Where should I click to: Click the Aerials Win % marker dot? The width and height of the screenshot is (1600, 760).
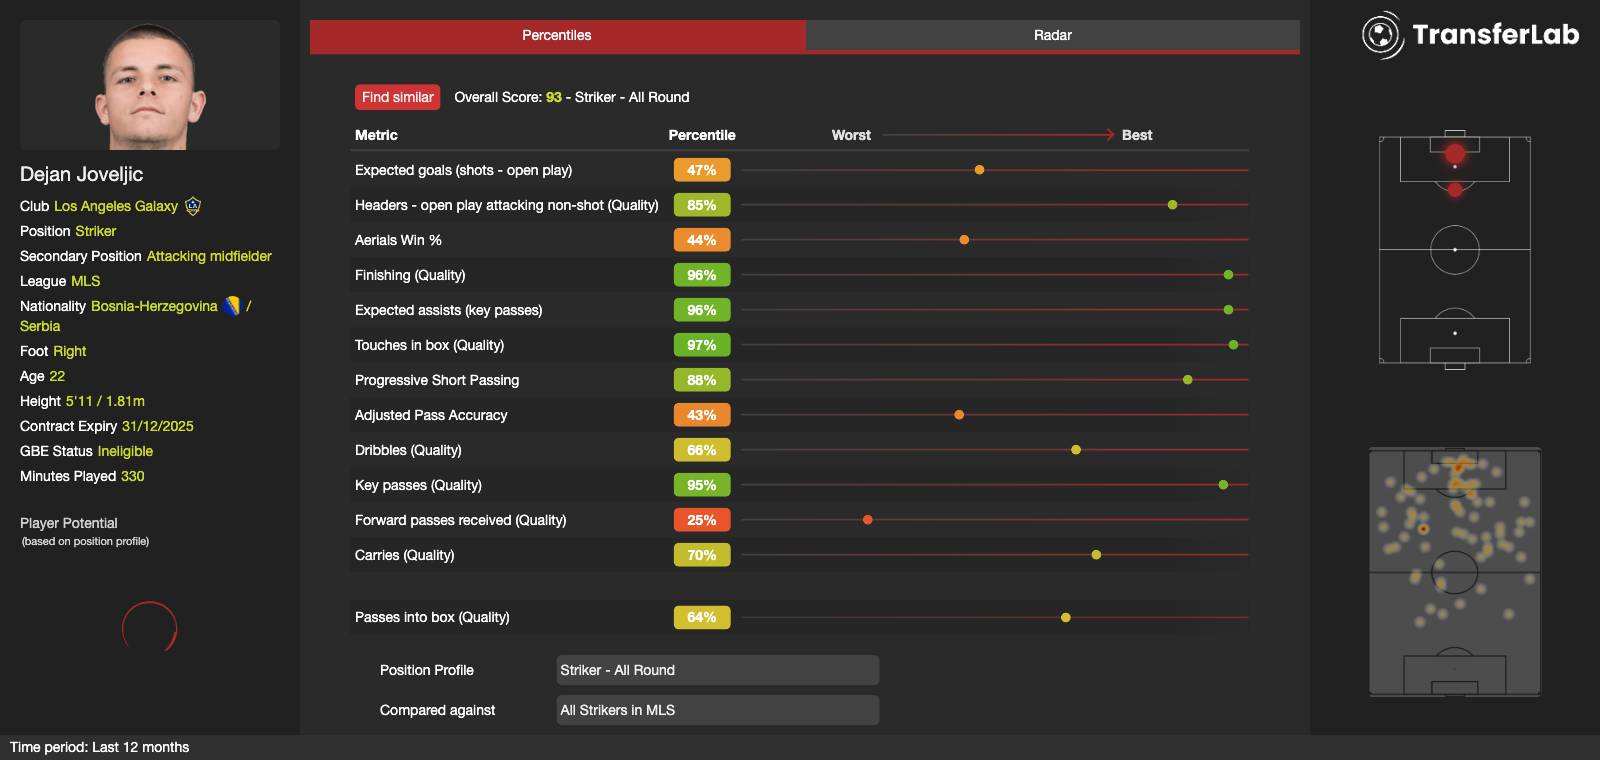pos(964,240)
